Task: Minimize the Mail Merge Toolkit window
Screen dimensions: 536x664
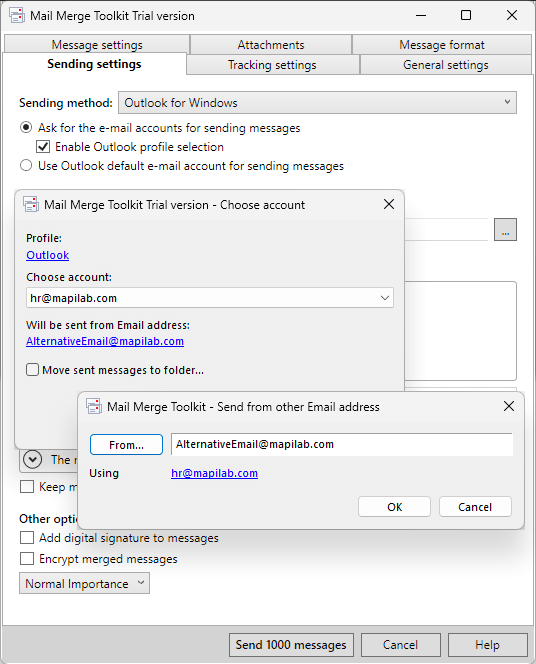Action: click(x=421, y=15)
